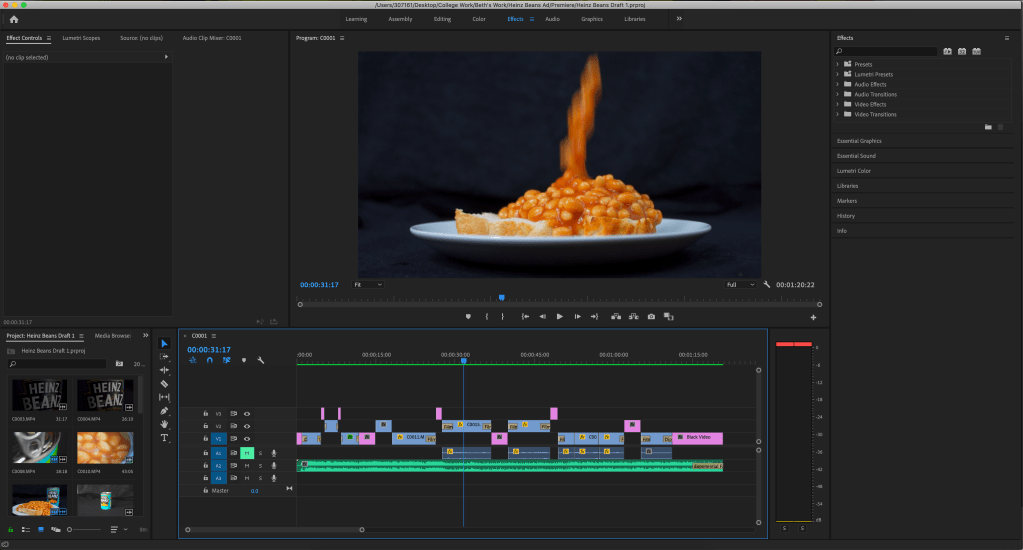Solo audio track A2
This screenshot has width=1023, height=550.
[260, 466]
